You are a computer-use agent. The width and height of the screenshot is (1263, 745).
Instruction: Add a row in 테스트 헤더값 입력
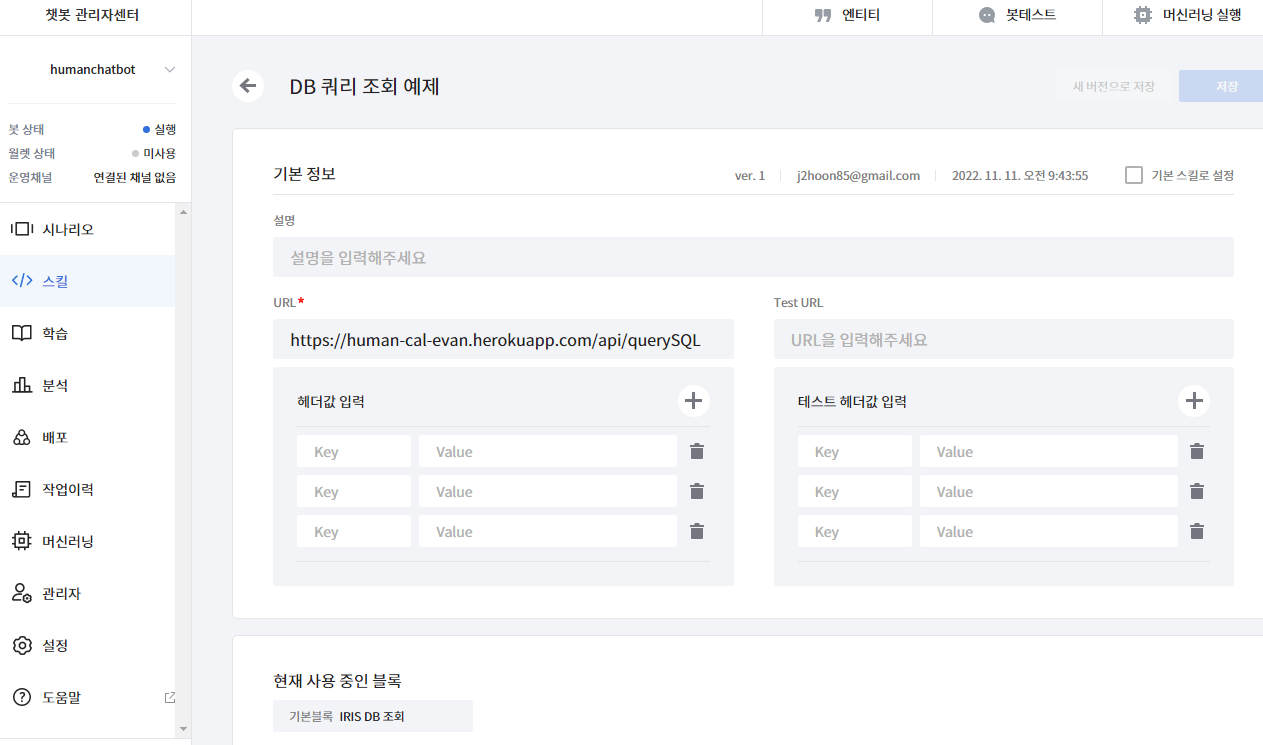(x=1194, y=400)
